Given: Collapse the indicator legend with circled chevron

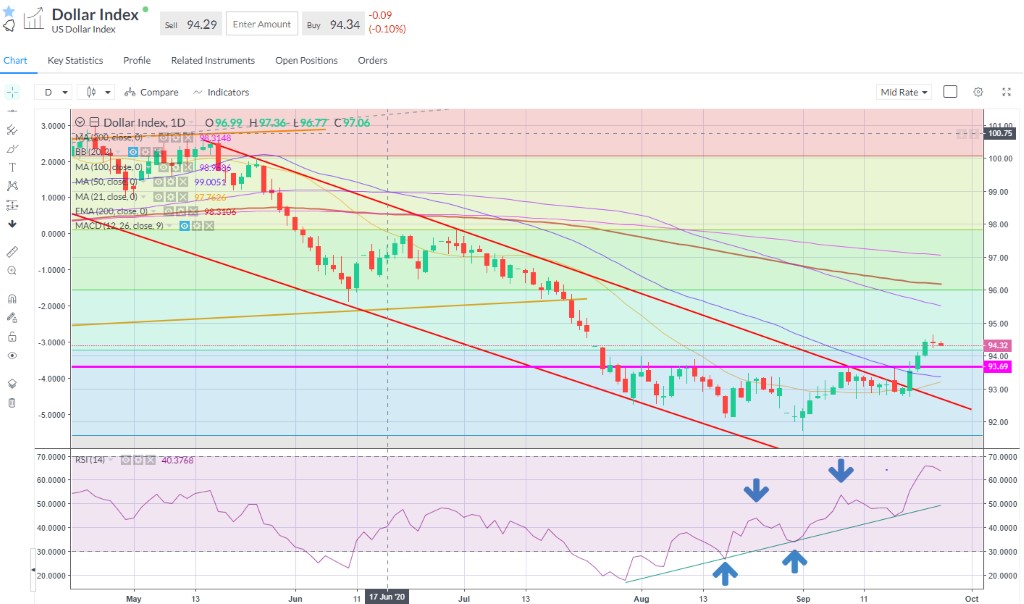Looking at the screenshot, I should click(x=80, y=122).
